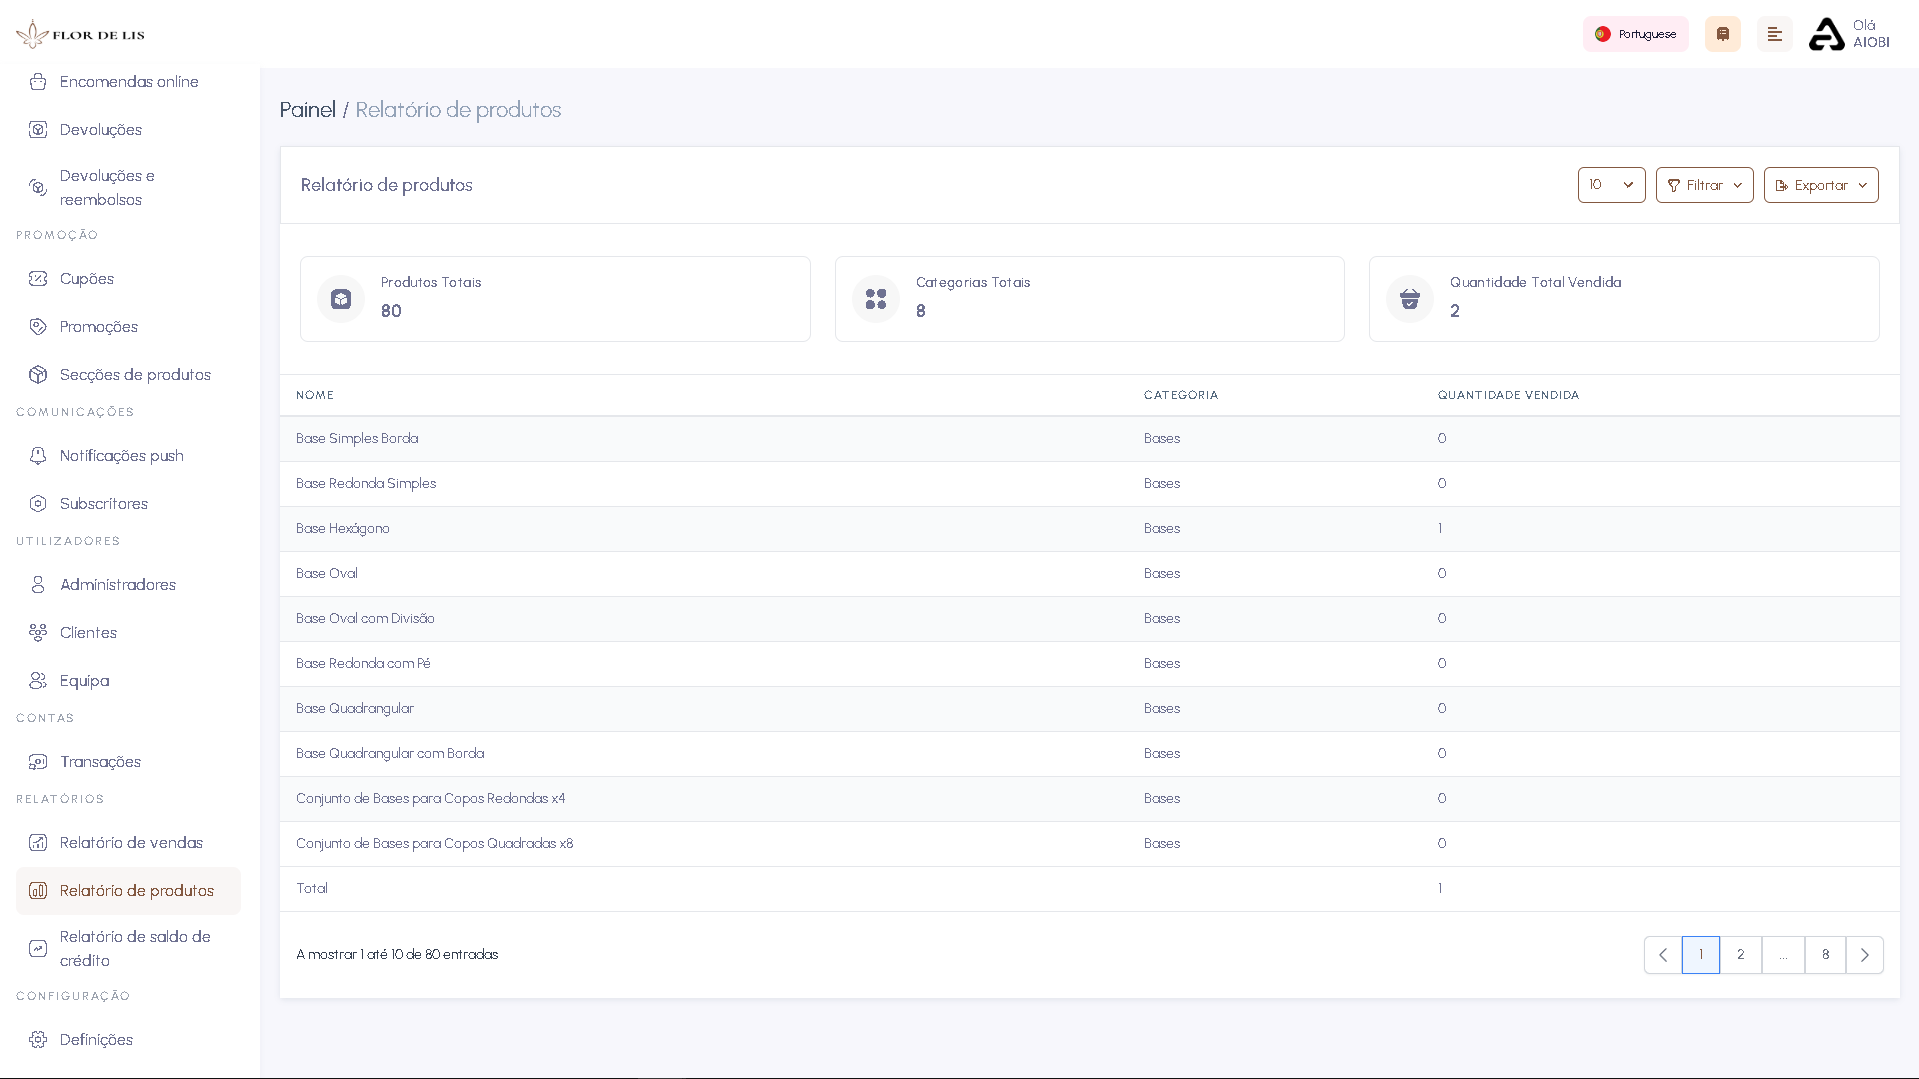Click the next page chevron

click(1863, 954)
